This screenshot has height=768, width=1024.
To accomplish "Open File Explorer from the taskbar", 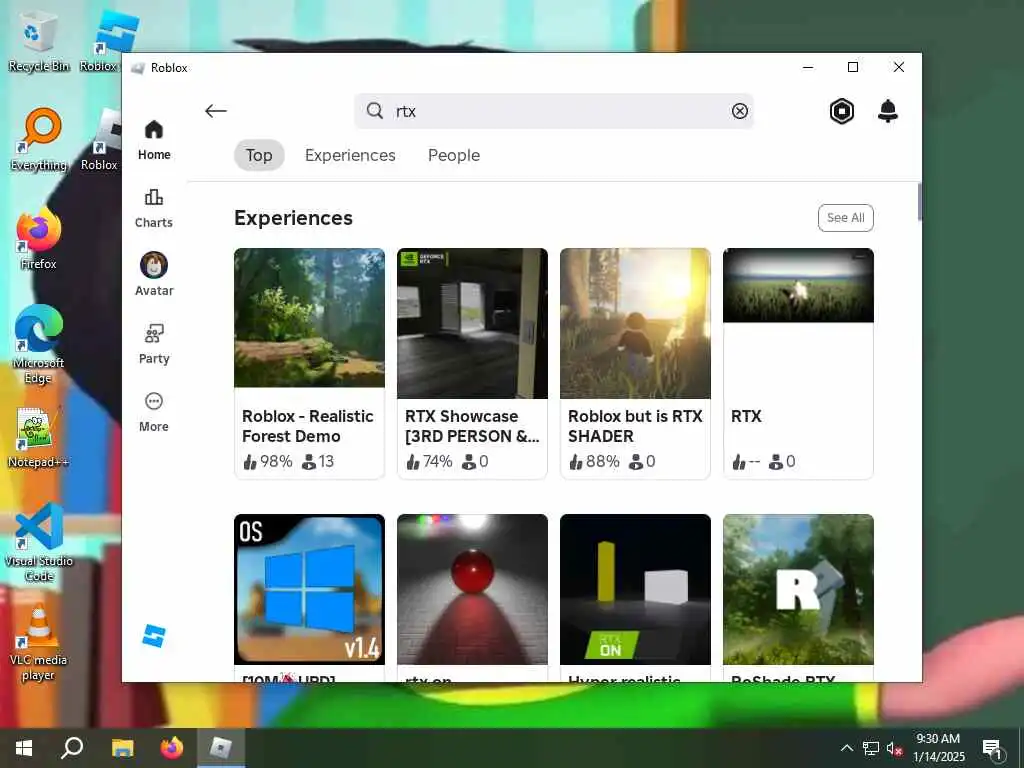I will coord(122,748).
